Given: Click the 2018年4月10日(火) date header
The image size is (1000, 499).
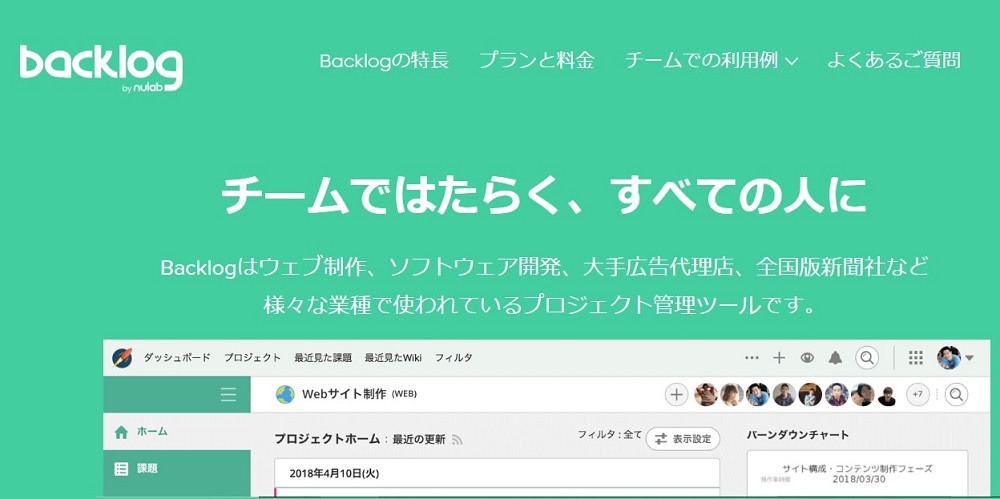Looking at the screenshot, I should click(x=334, y=473).
